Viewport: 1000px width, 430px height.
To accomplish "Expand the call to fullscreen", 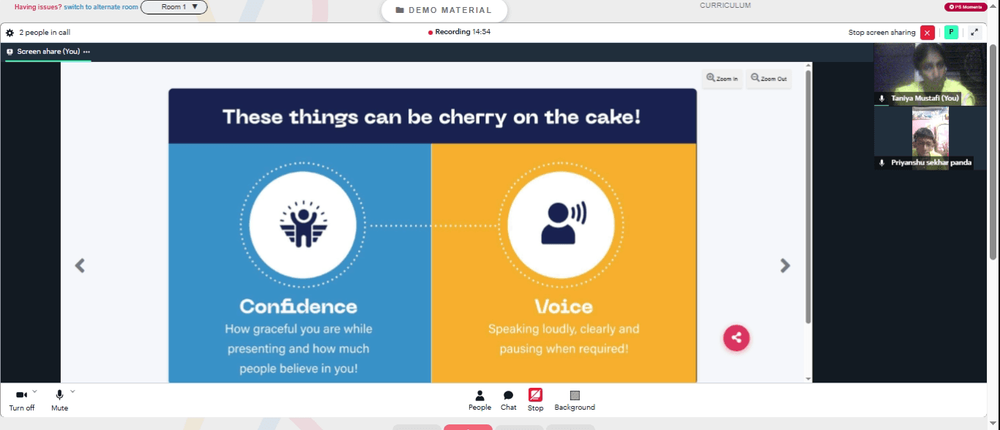I will 974,33.
